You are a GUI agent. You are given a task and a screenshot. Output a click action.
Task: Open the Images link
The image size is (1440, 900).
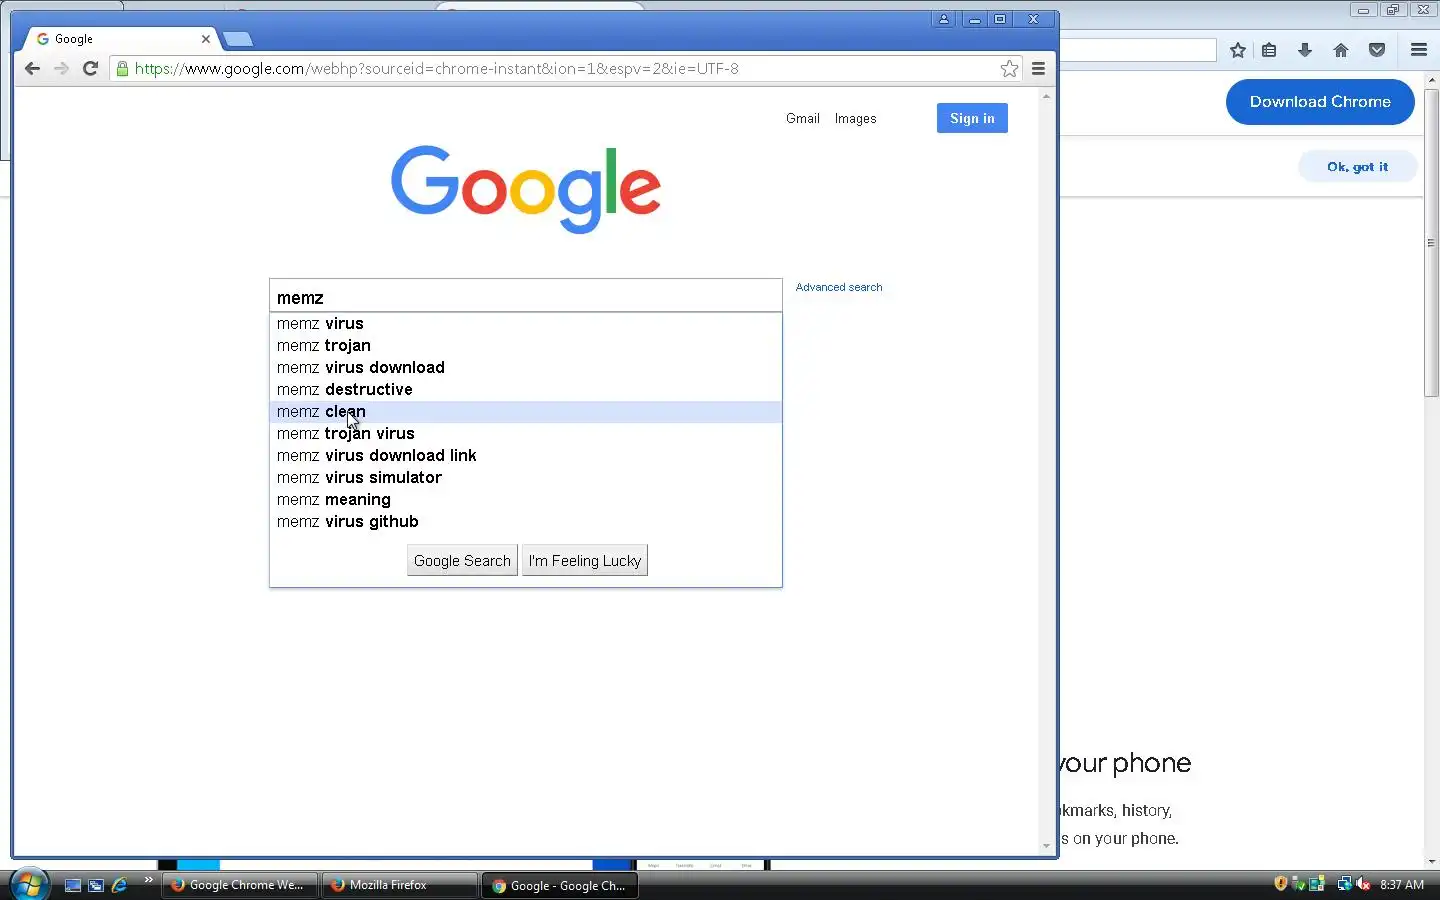tap(855, 118)
